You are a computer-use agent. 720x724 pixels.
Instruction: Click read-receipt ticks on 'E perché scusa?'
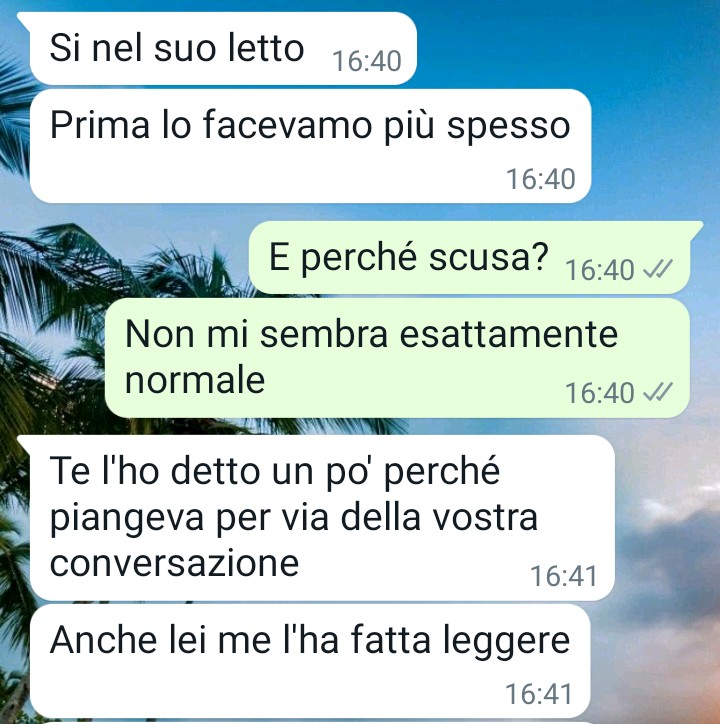coord(658,269)
